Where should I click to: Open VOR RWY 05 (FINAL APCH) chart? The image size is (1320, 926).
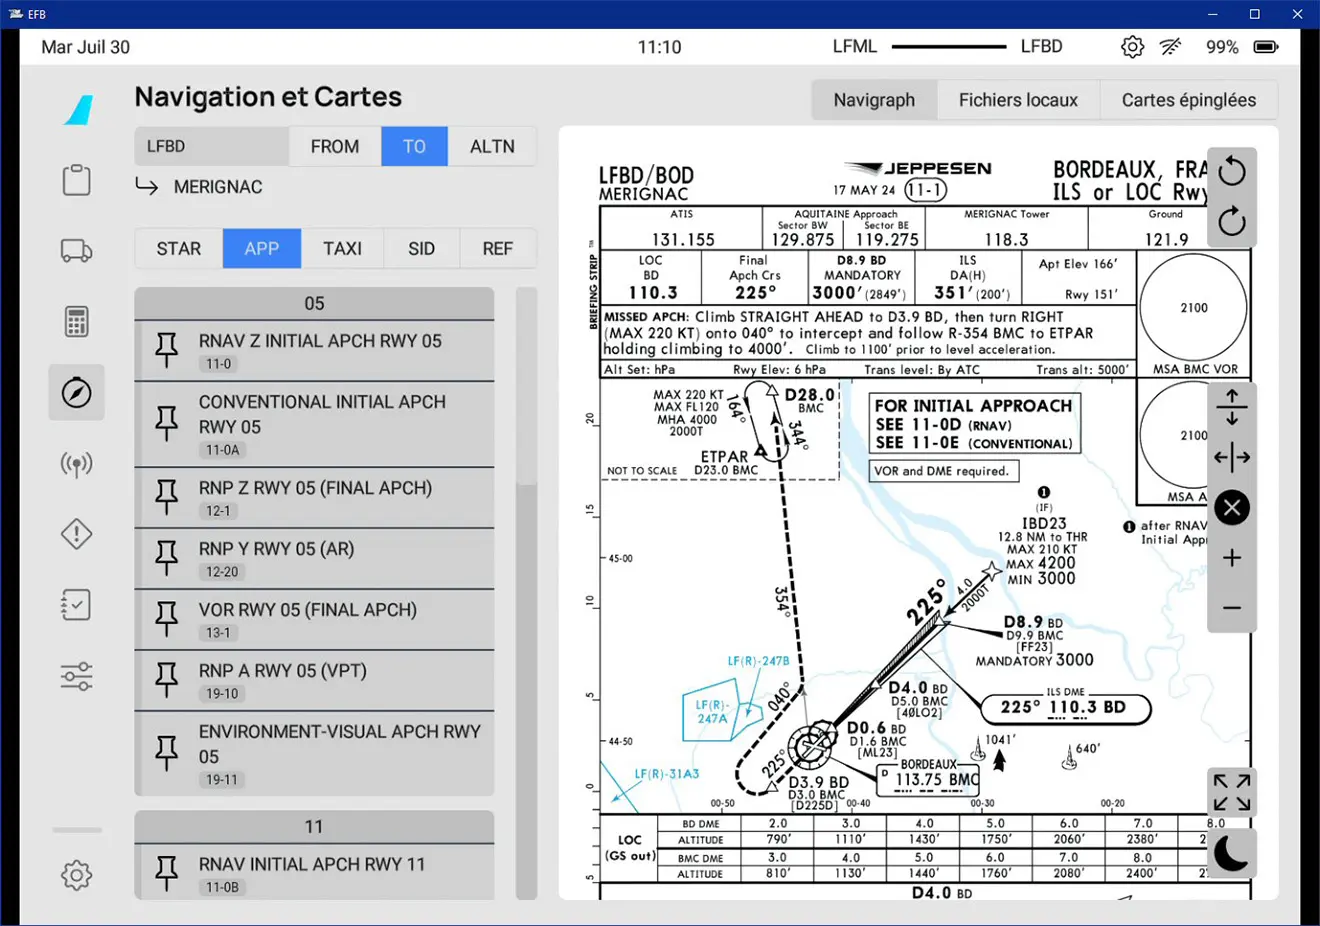[x=314, y=620]
